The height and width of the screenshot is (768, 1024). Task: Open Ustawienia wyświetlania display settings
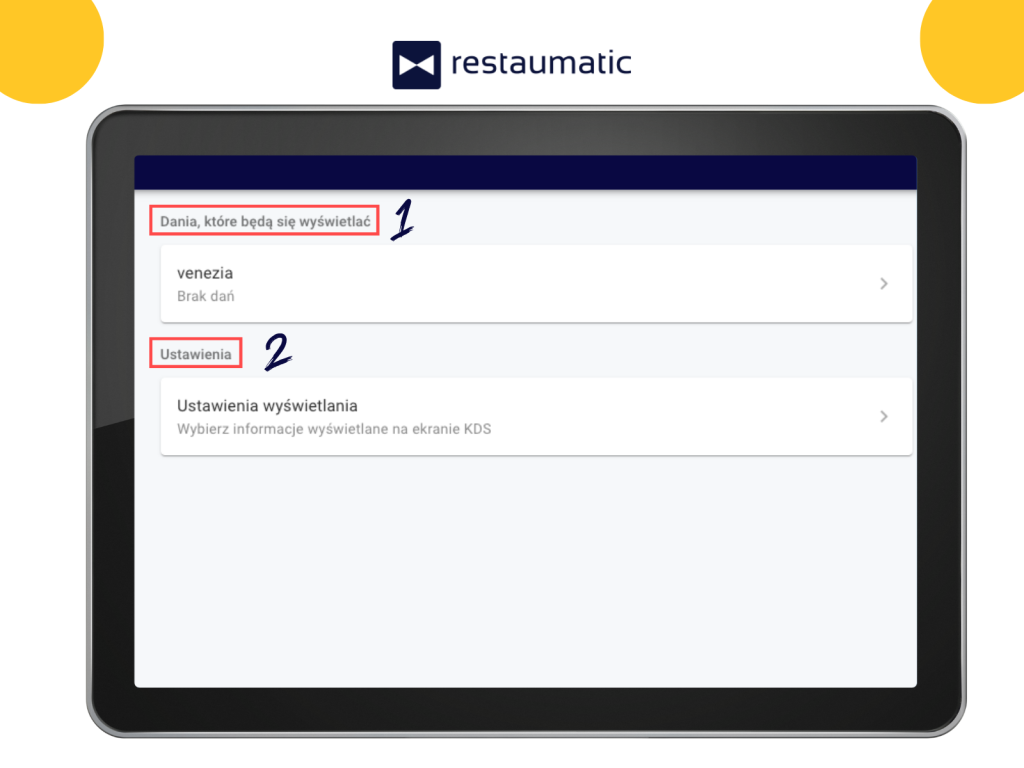pyautogui.click(x=536, y=417)
